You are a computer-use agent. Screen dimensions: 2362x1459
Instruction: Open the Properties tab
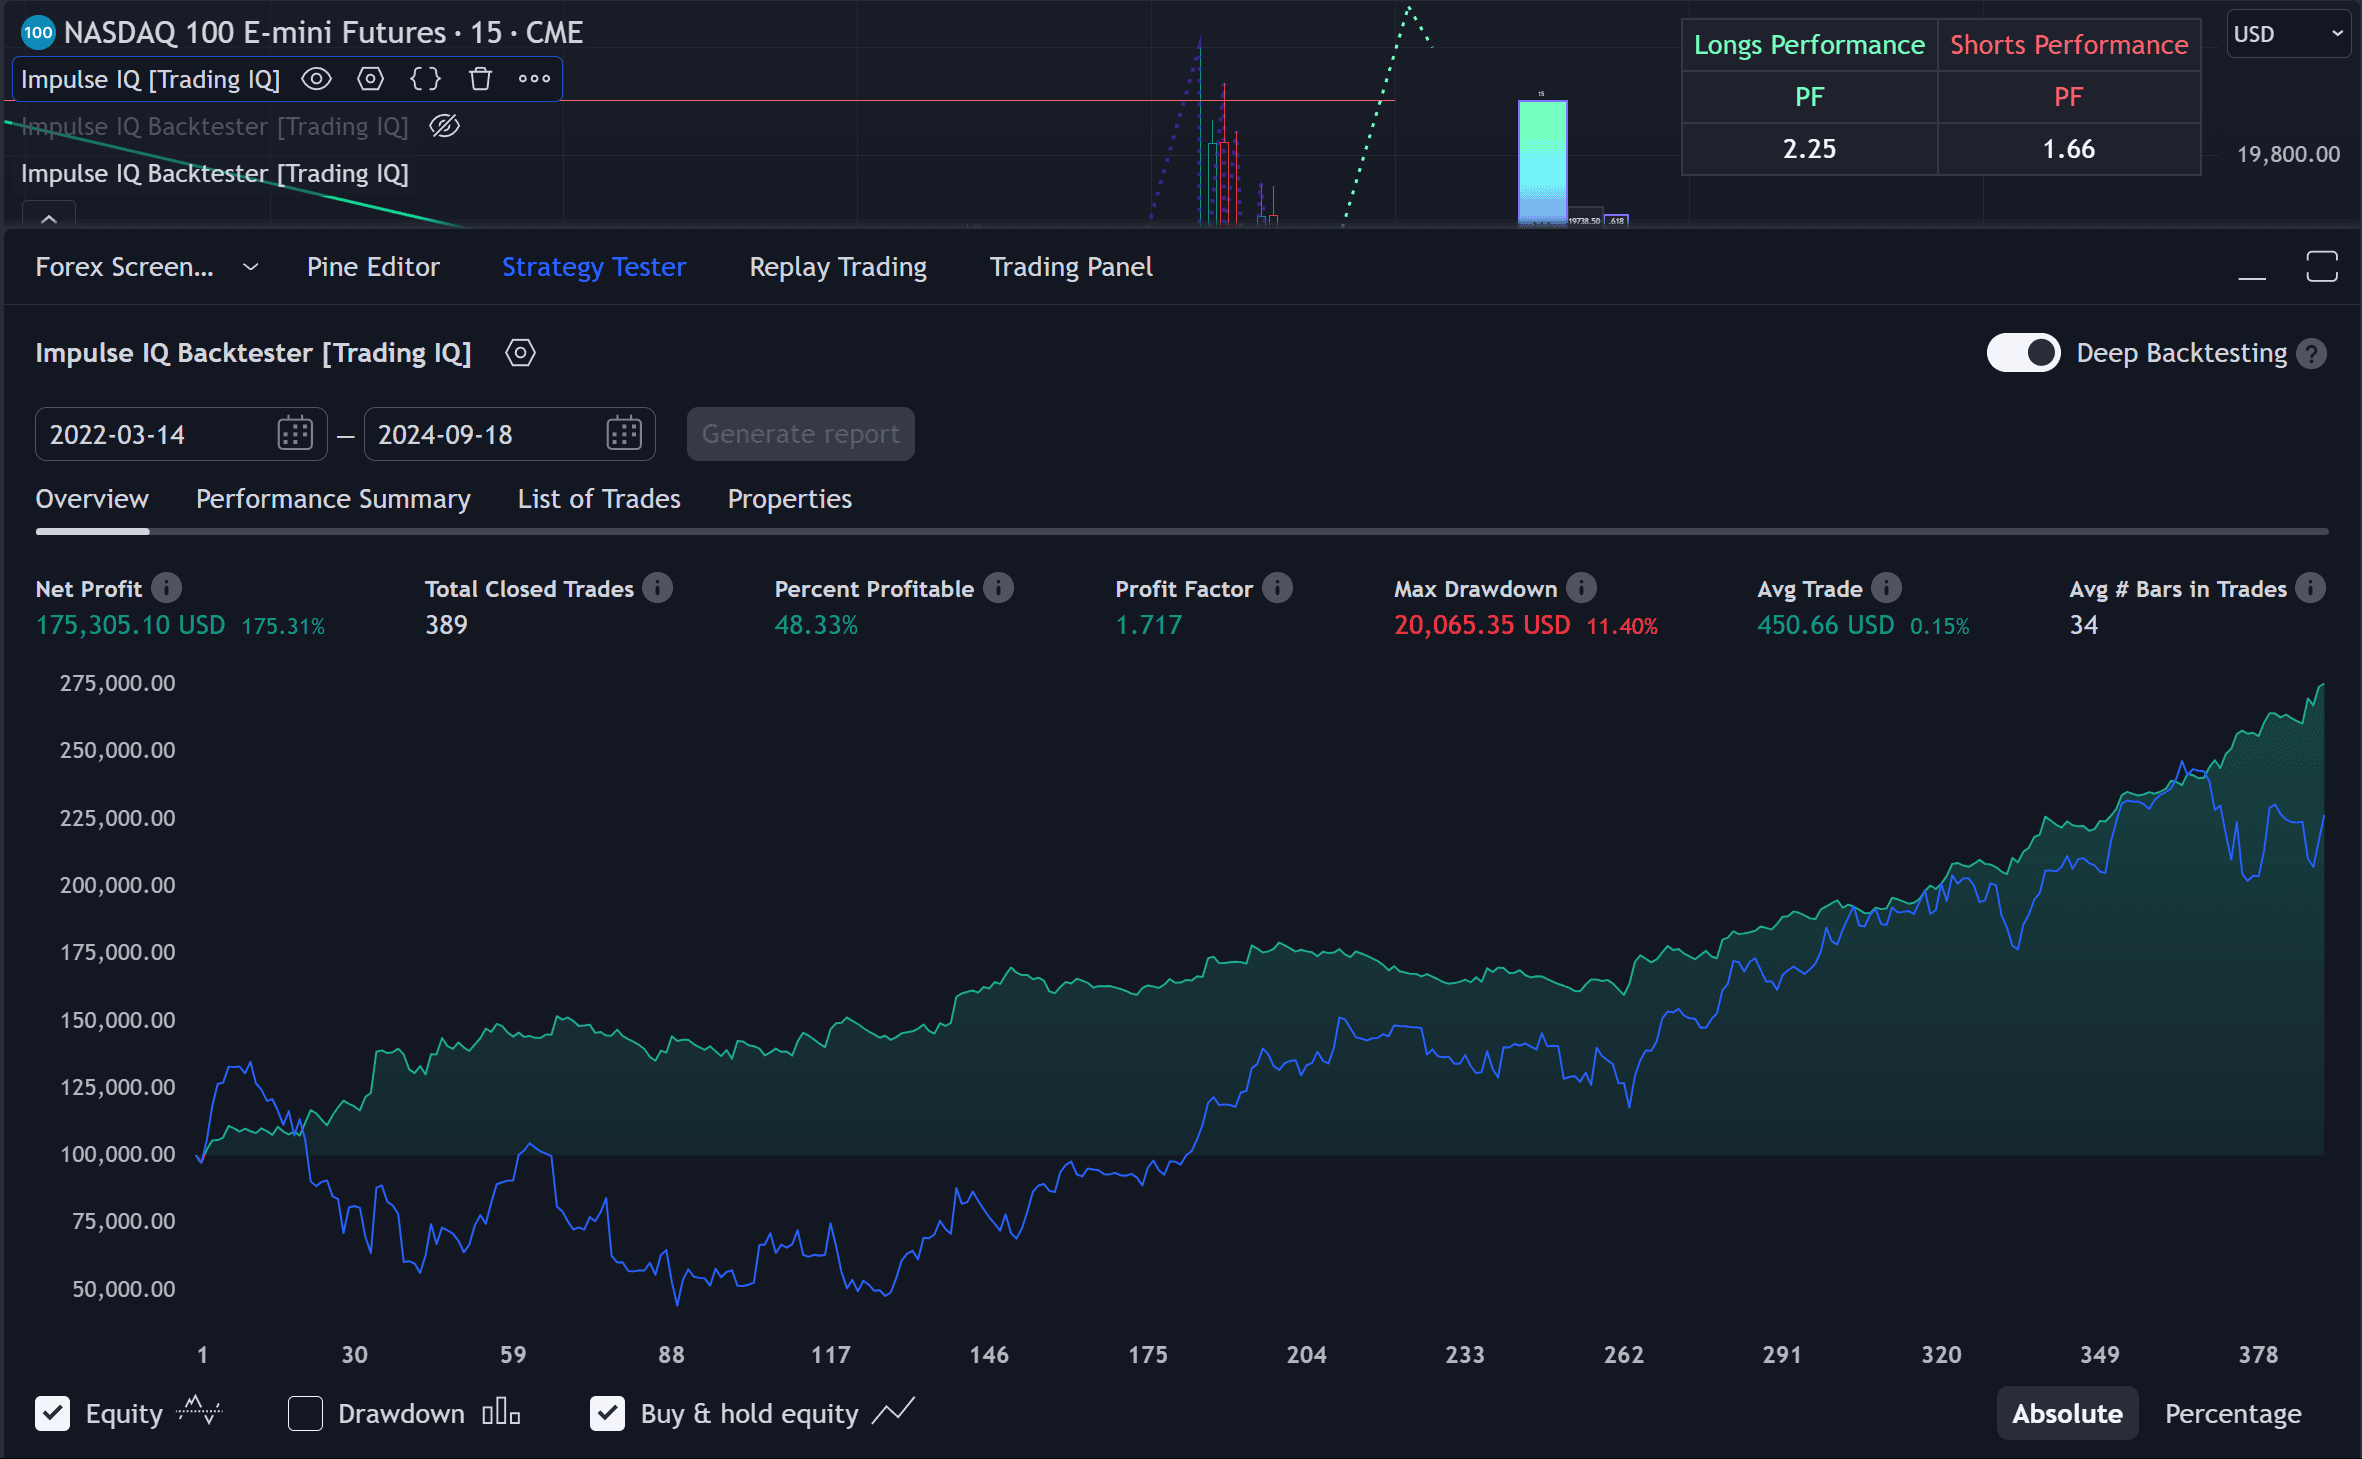(790, 499)
